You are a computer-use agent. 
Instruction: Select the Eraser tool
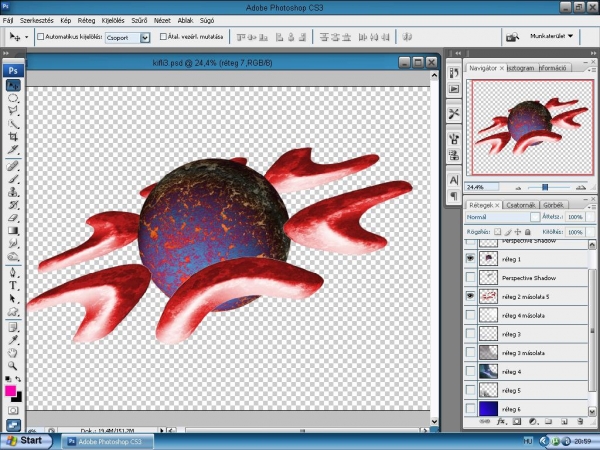13,218
